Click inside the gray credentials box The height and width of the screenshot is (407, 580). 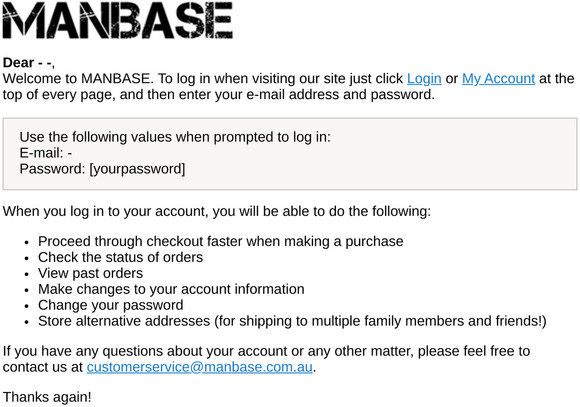tap(290, 154)
